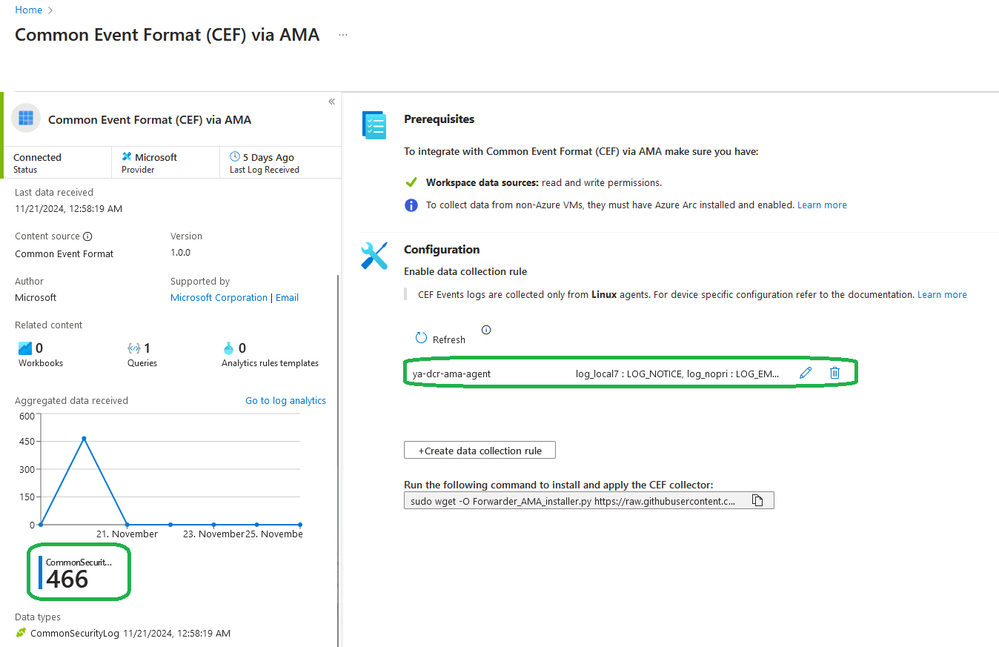Select the ya-dcr-ama-agent rule row
Screen dimensions: 999x647
point(630,373)
